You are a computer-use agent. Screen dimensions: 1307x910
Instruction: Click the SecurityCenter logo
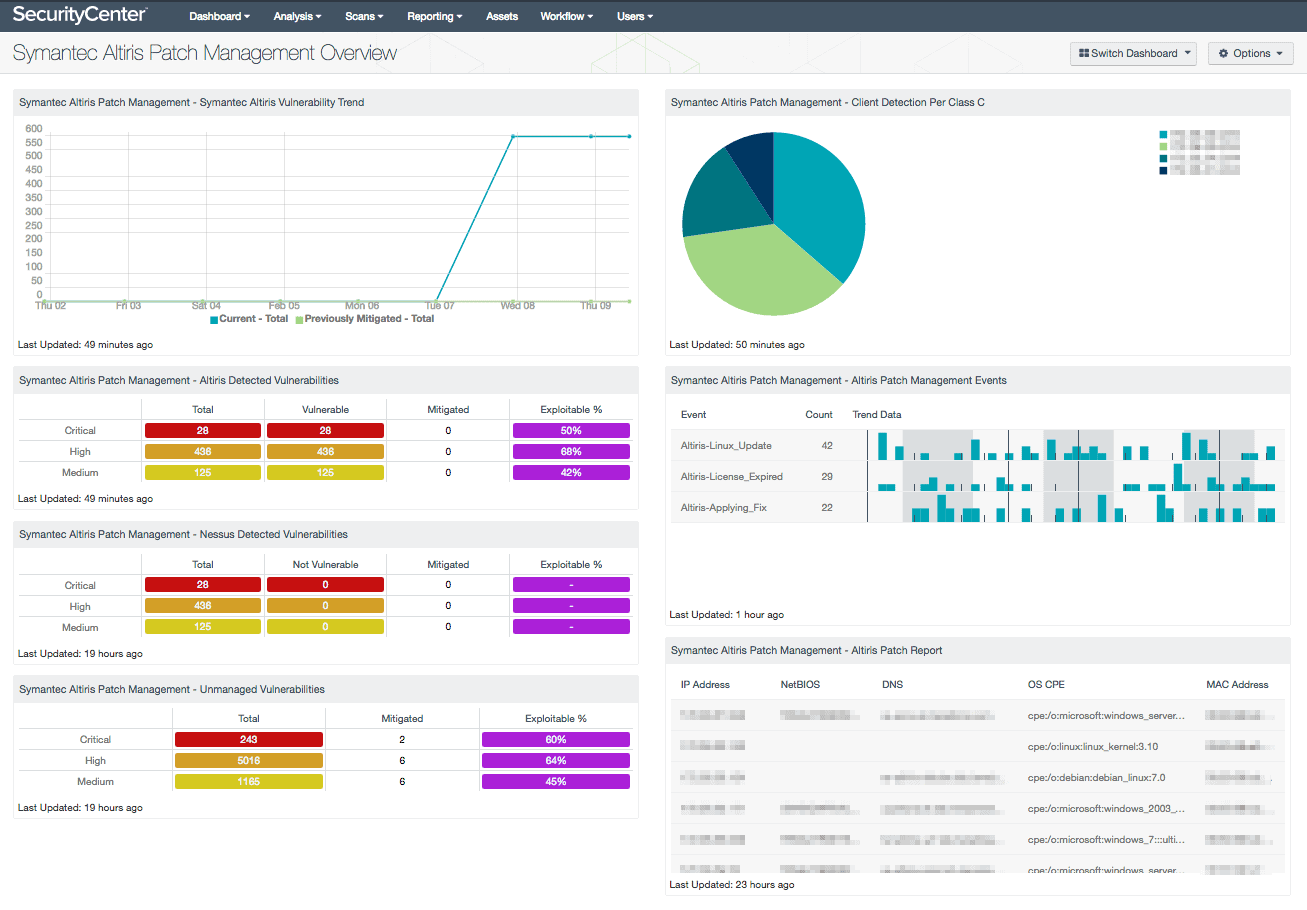(x=80, y=15)
